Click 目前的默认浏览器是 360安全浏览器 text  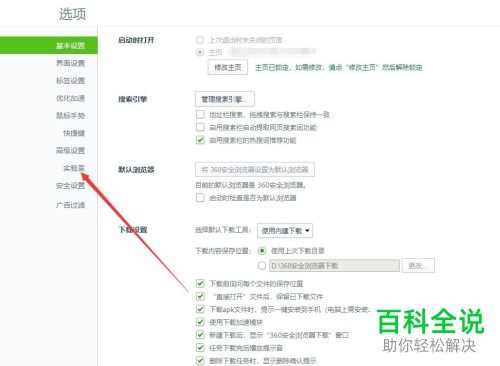click(x=251, y=185)
